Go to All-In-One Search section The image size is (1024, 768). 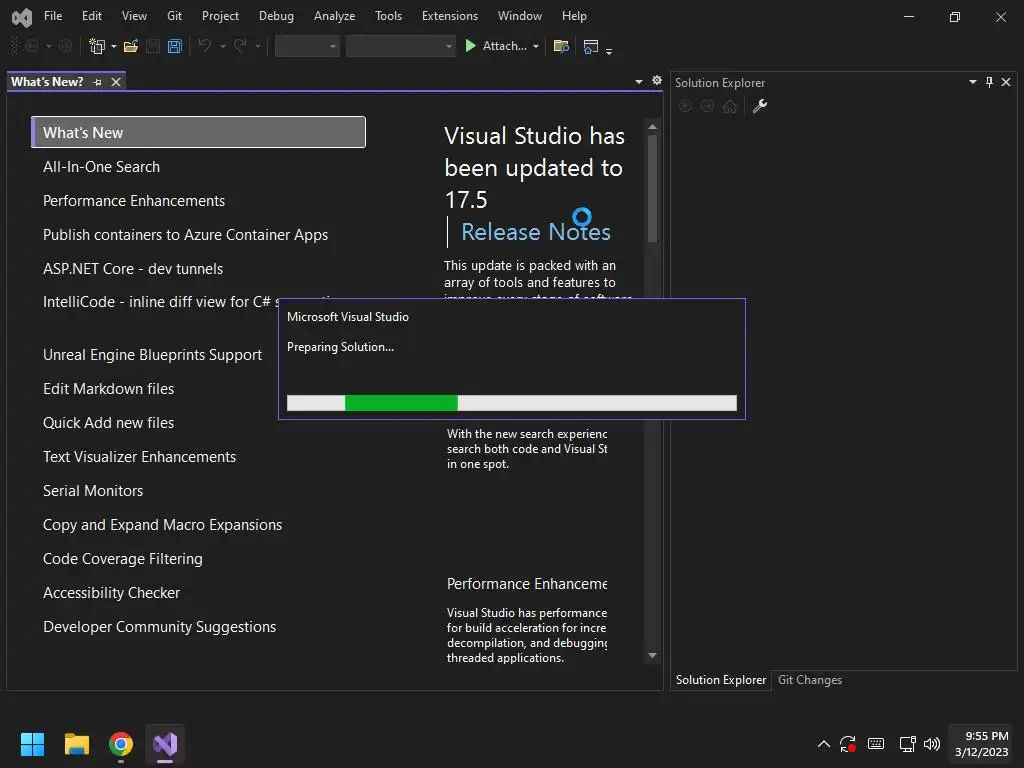point(101,167)
